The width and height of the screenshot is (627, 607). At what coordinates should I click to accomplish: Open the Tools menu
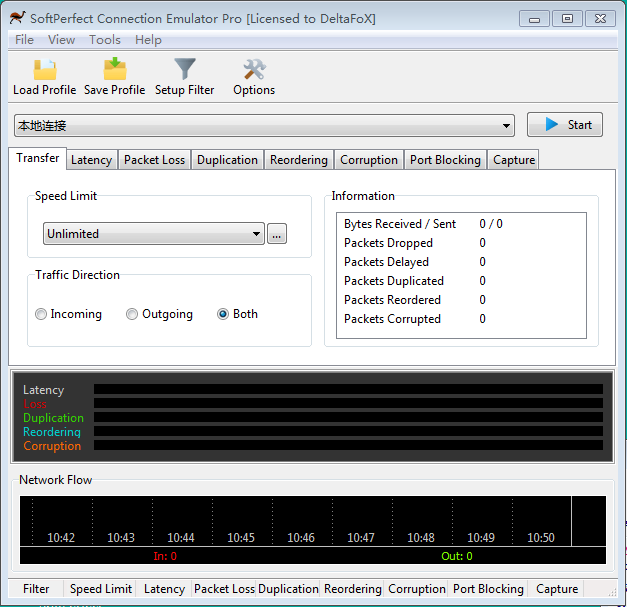point(104,40)
